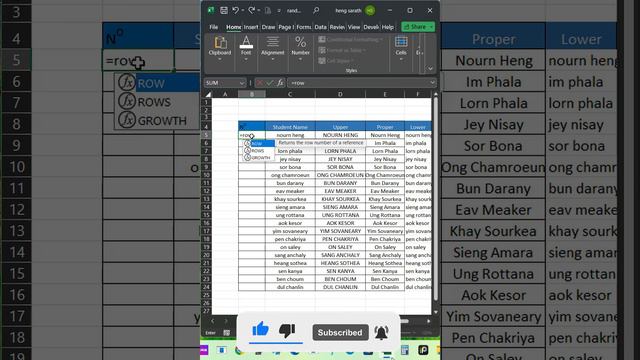Click the Insert Function fx icon

tap(280, 83)
